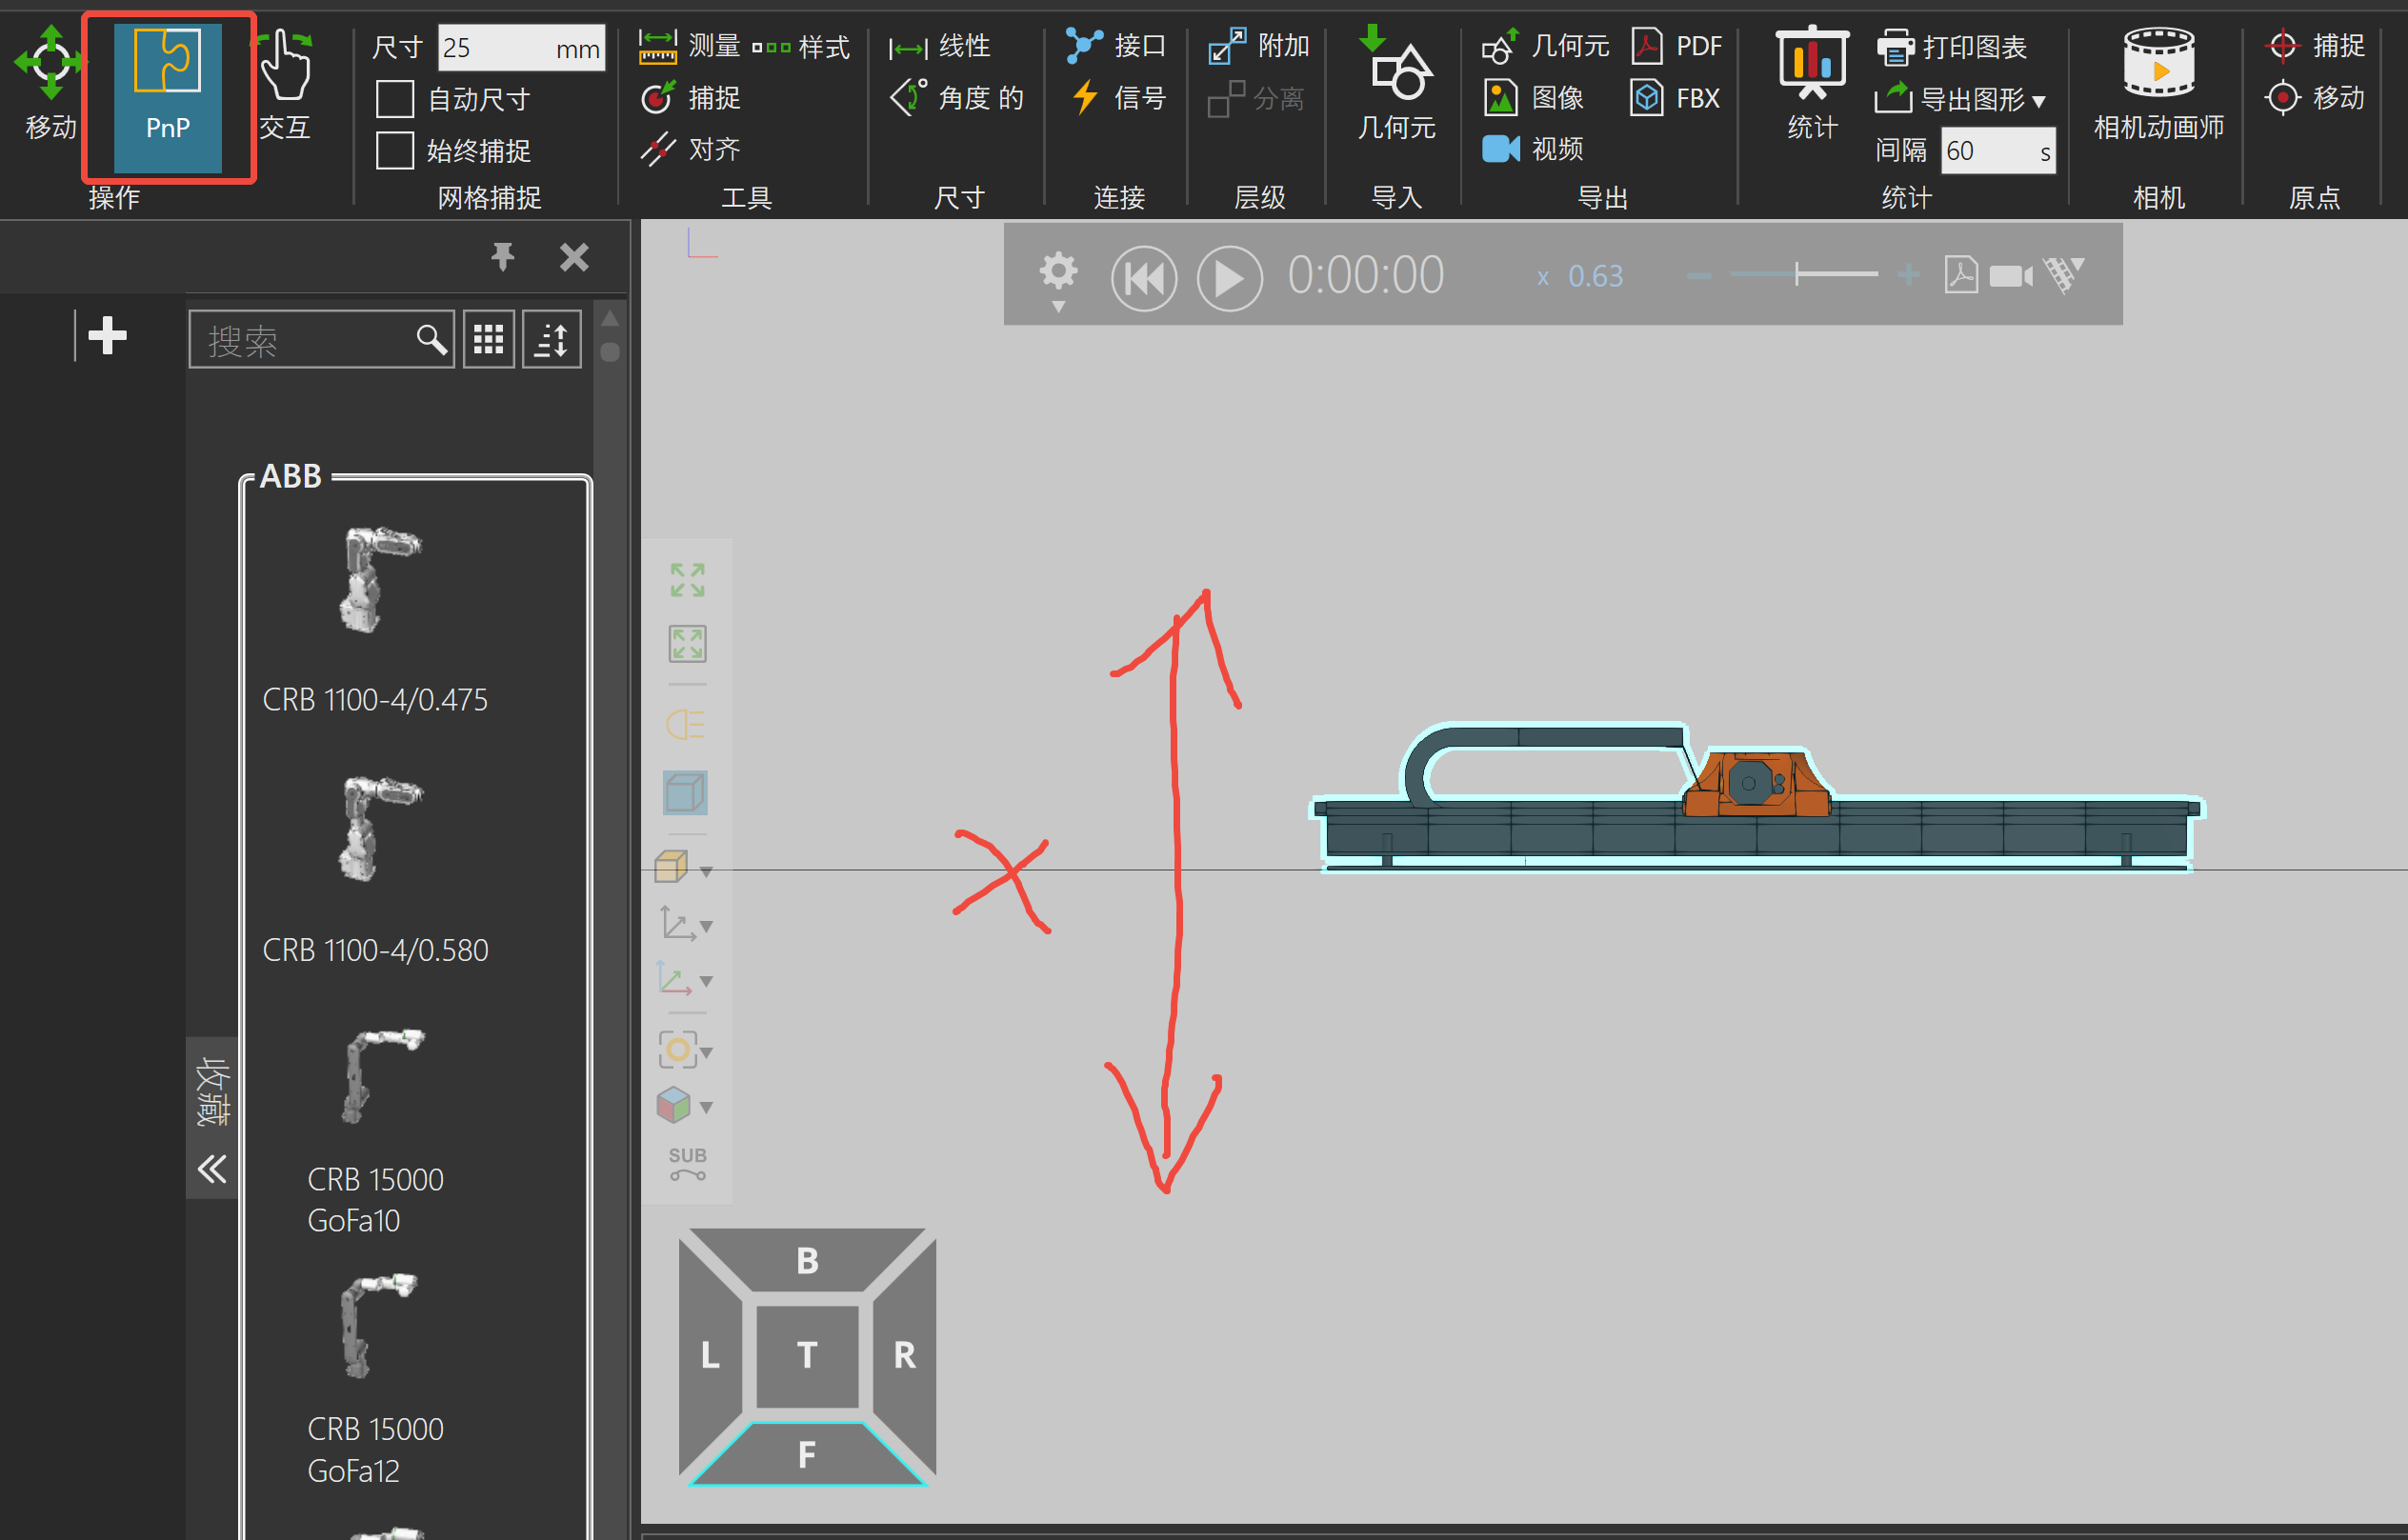2408x1540 pixels.
Task: Click the 搜索 search box
Action: tap(322, 340)
